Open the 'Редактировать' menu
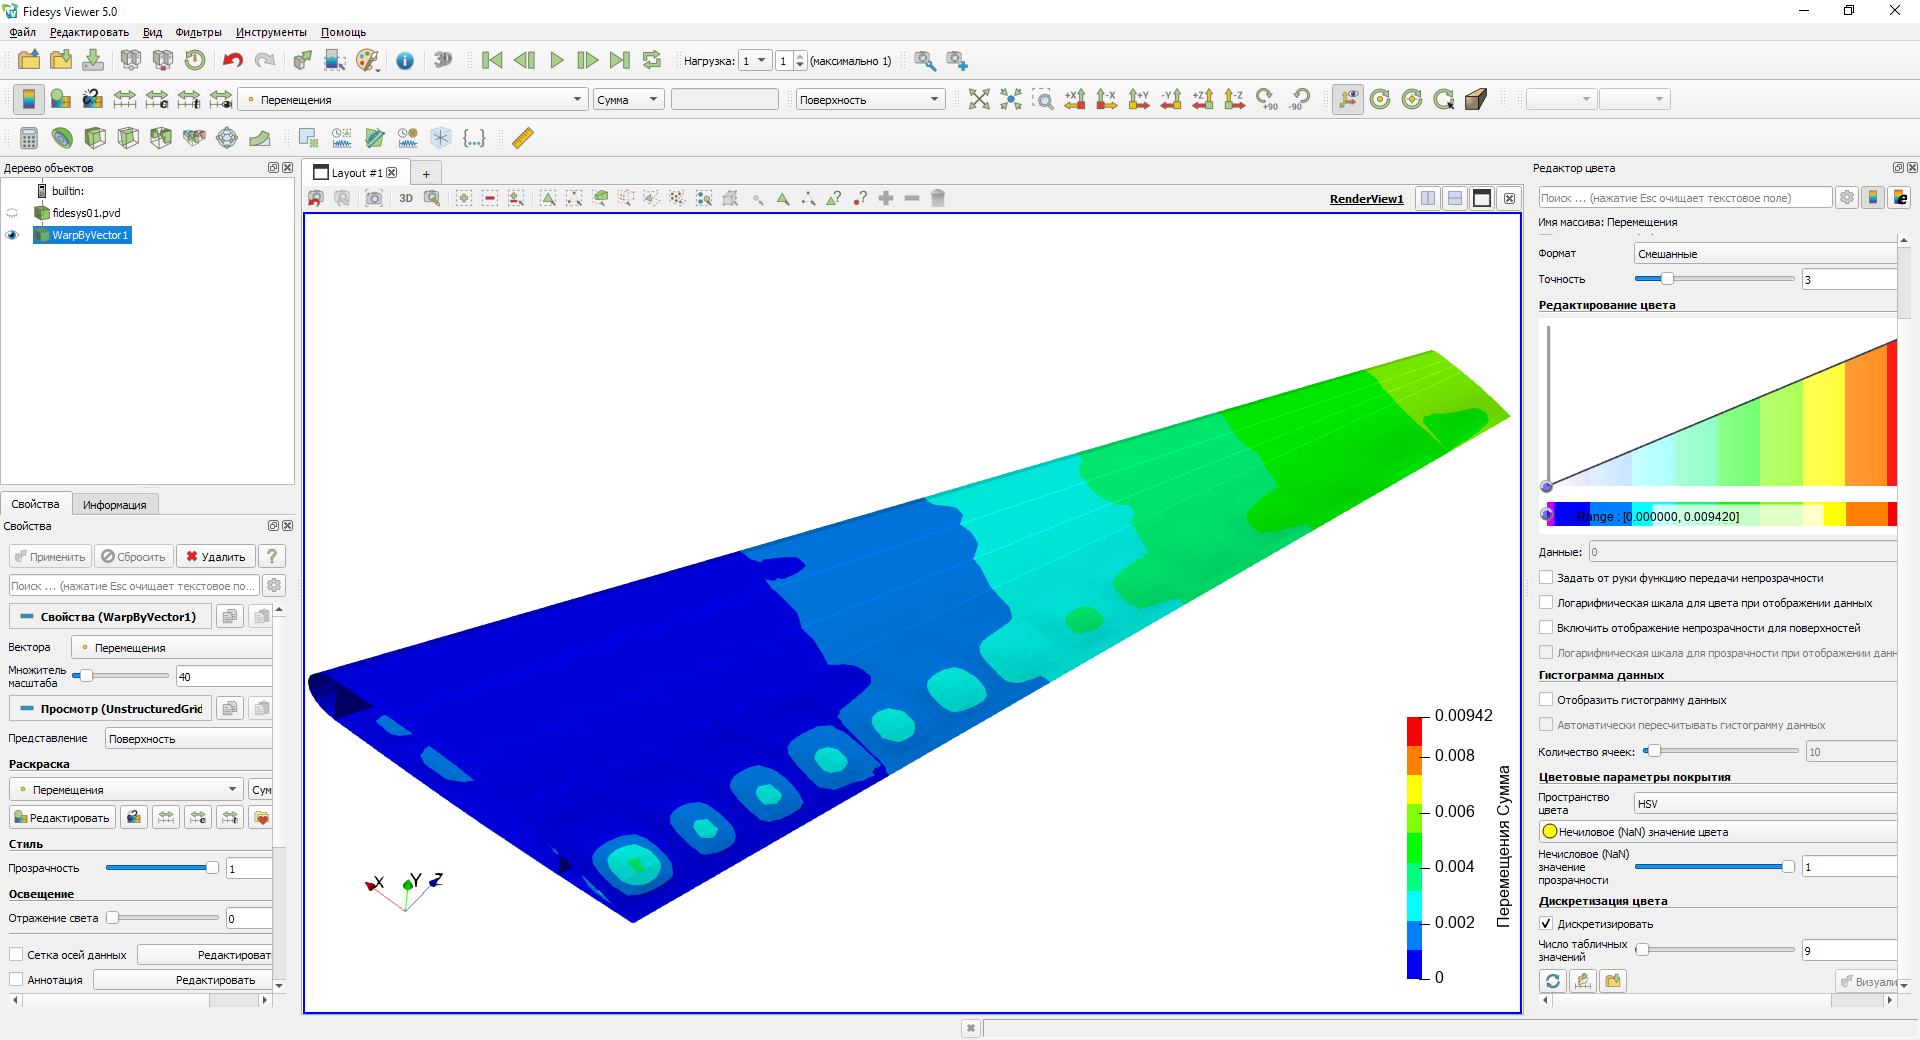The image size is (1920, 1040). pos(89,32)
